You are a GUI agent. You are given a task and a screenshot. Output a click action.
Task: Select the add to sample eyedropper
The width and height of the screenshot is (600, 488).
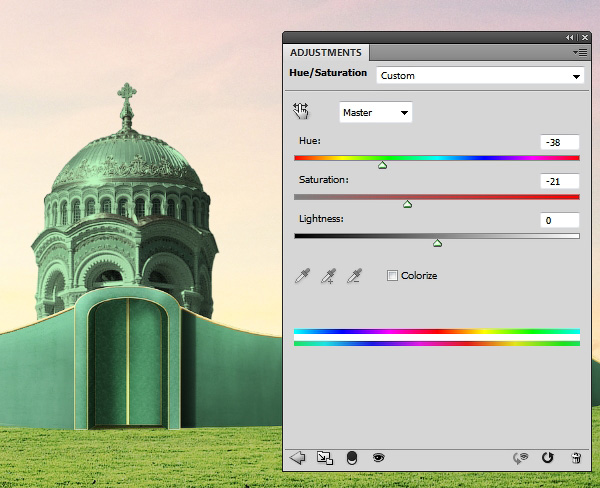pyautogui.click(x=328, y=276)
